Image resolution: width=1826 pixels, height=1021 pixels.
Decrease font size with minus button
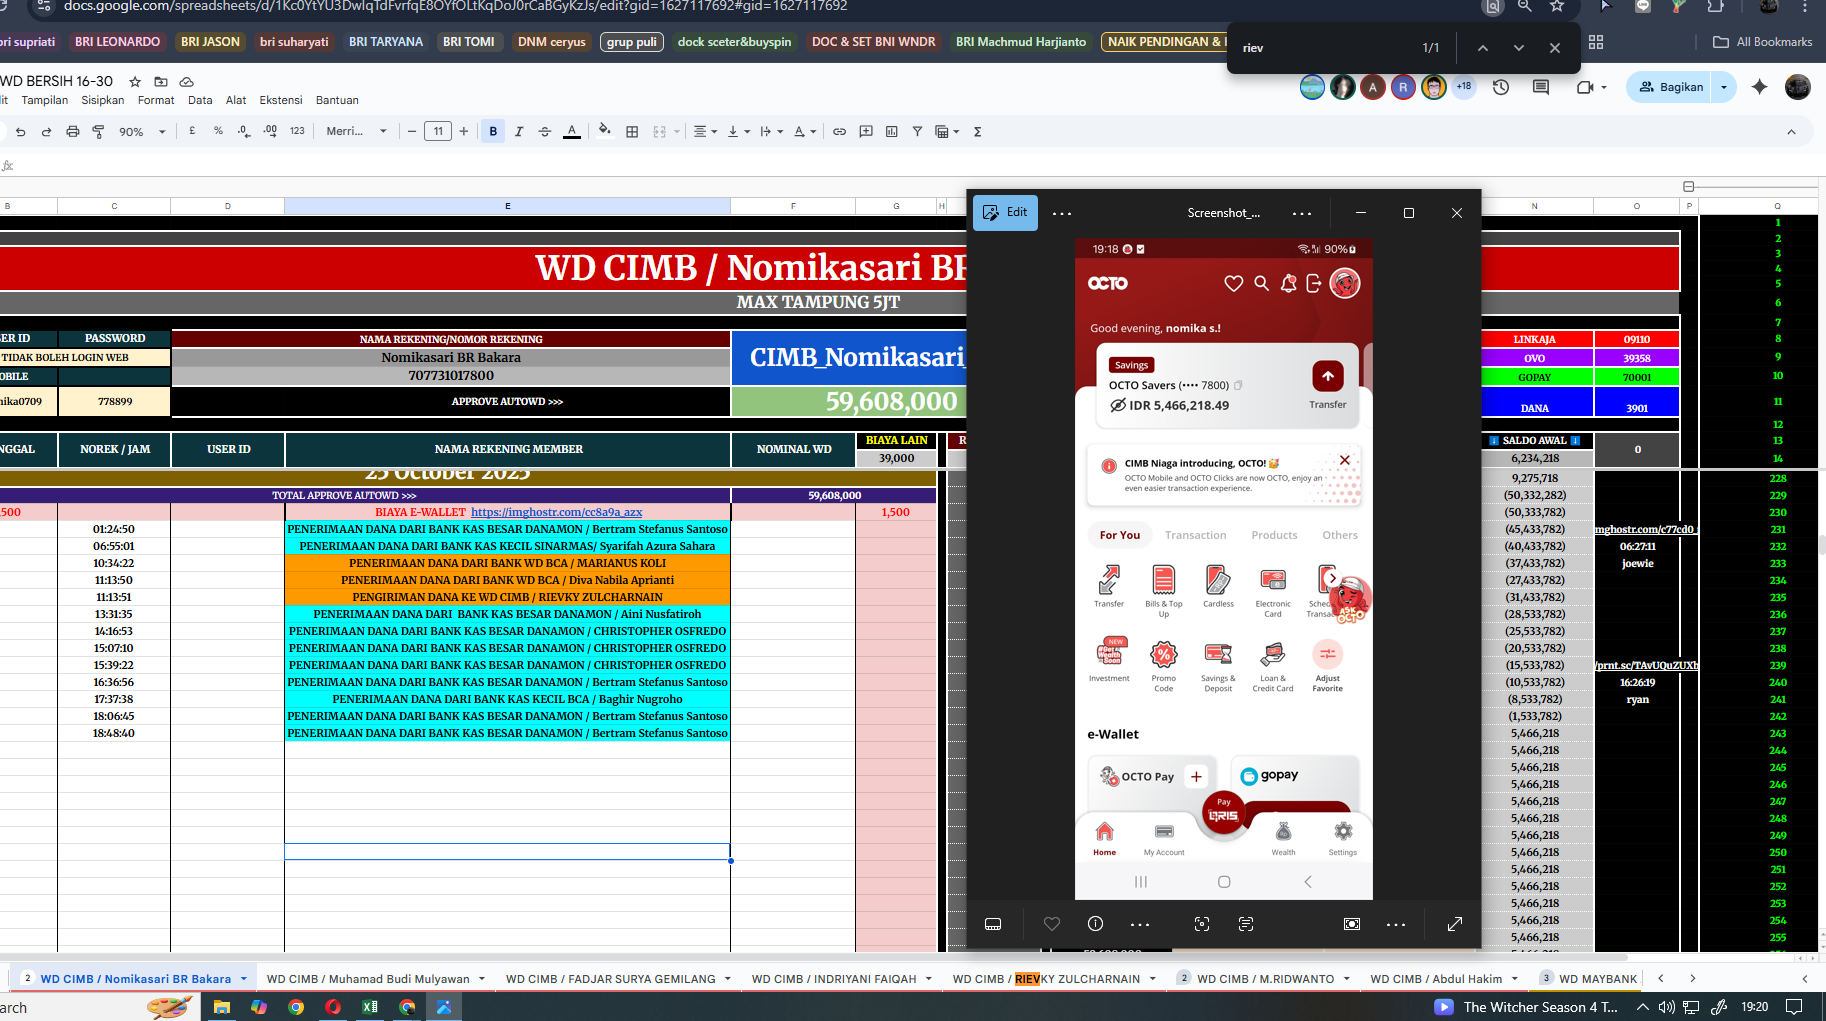[412, 131]
